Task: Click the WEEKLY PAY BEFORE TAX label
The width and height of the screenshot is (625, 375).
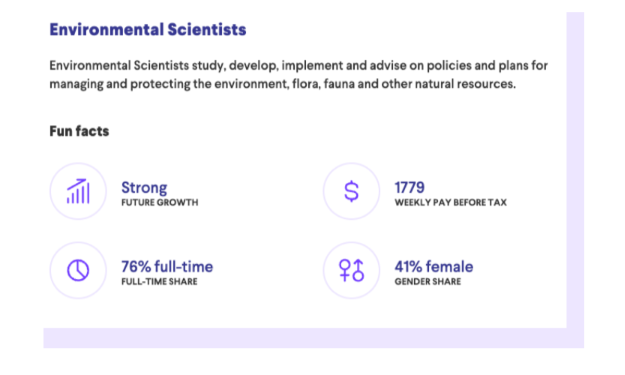Action: coord(450,202)
